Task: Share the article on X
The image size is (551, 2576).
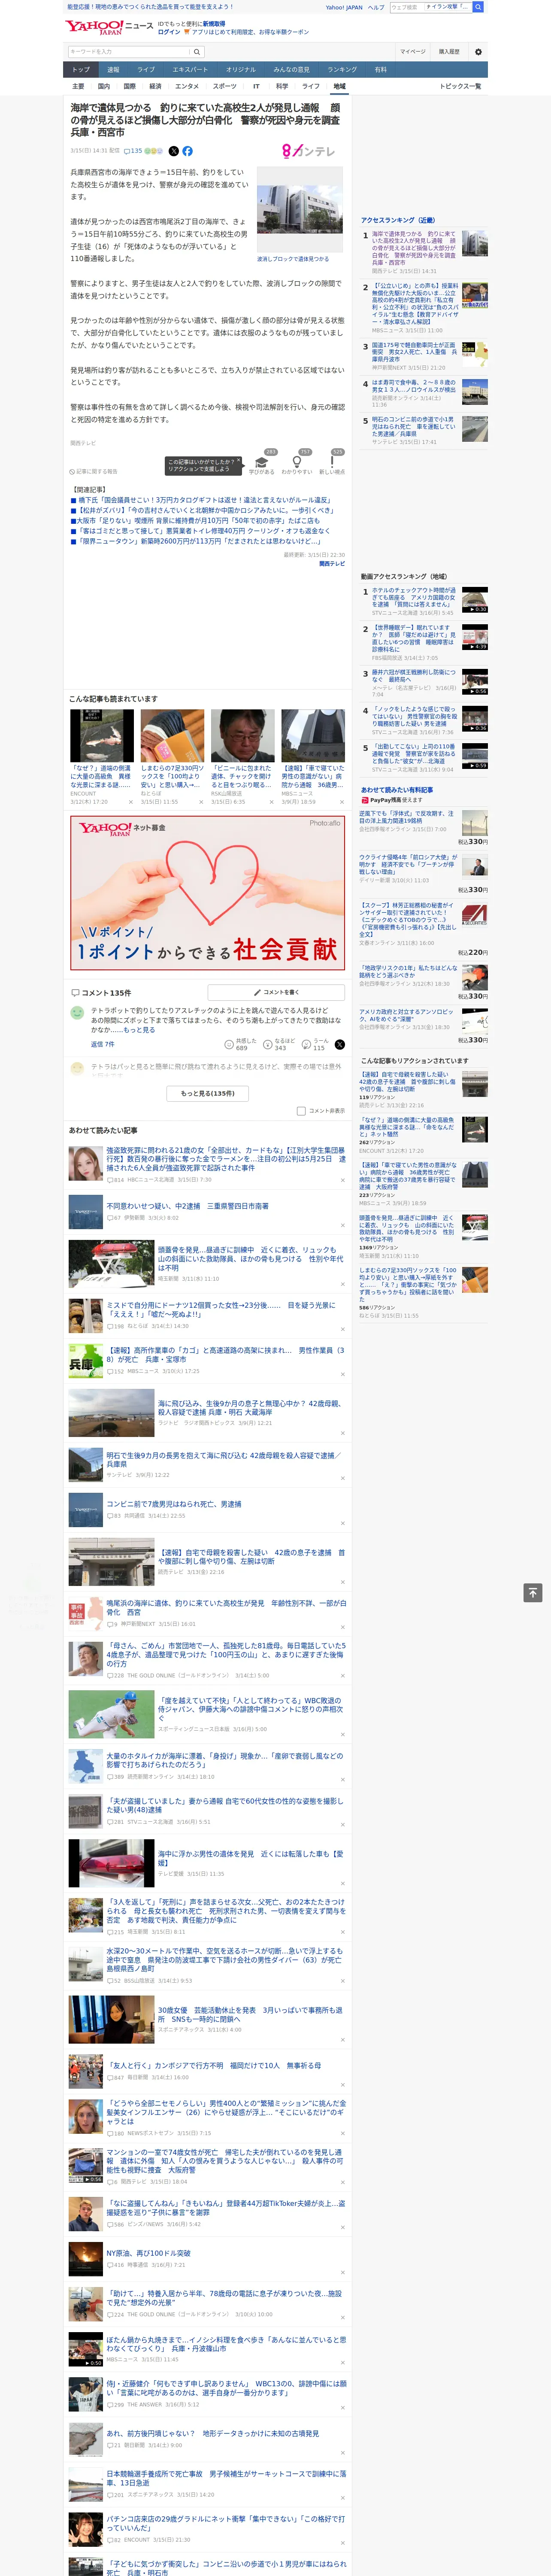Action: [x=173, y=151]
